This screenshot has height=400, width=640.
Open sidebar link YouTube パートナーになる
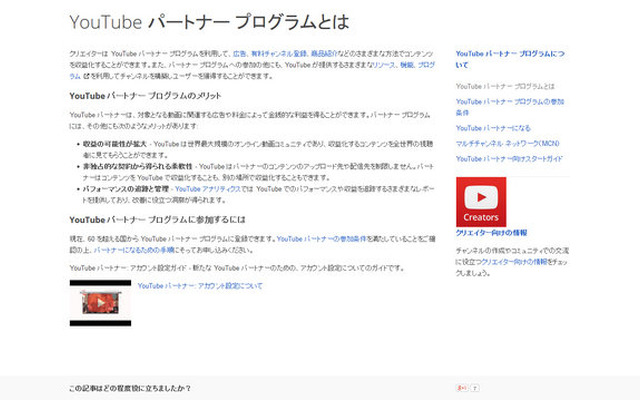click(x=493, y=128)
